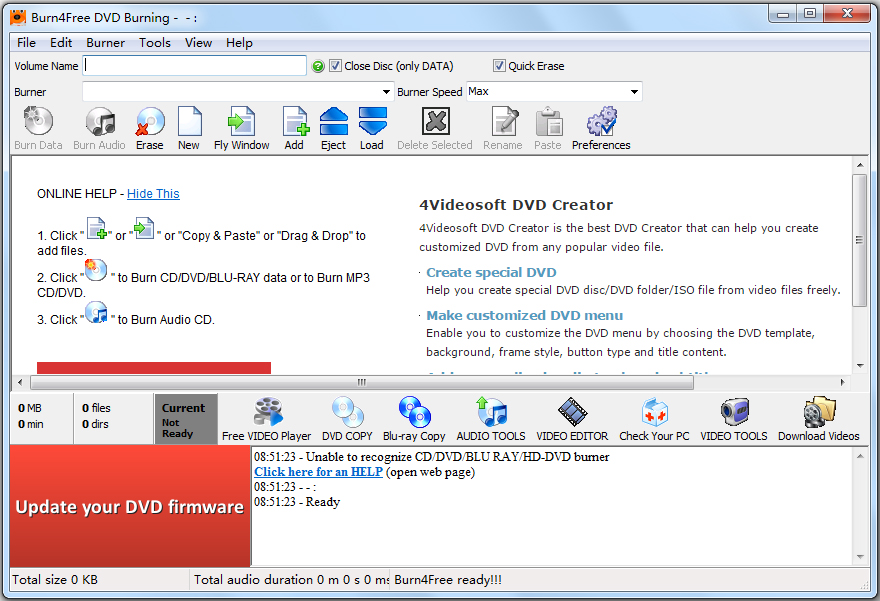Launch the Free VIDEO Player

pos(266,419)
